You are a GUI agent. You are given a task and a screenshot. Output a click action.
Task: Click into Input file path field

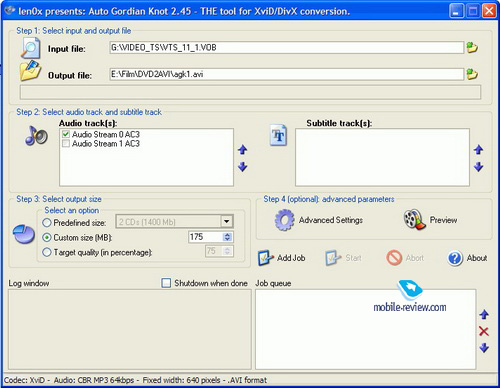click(x=286, y=47)
